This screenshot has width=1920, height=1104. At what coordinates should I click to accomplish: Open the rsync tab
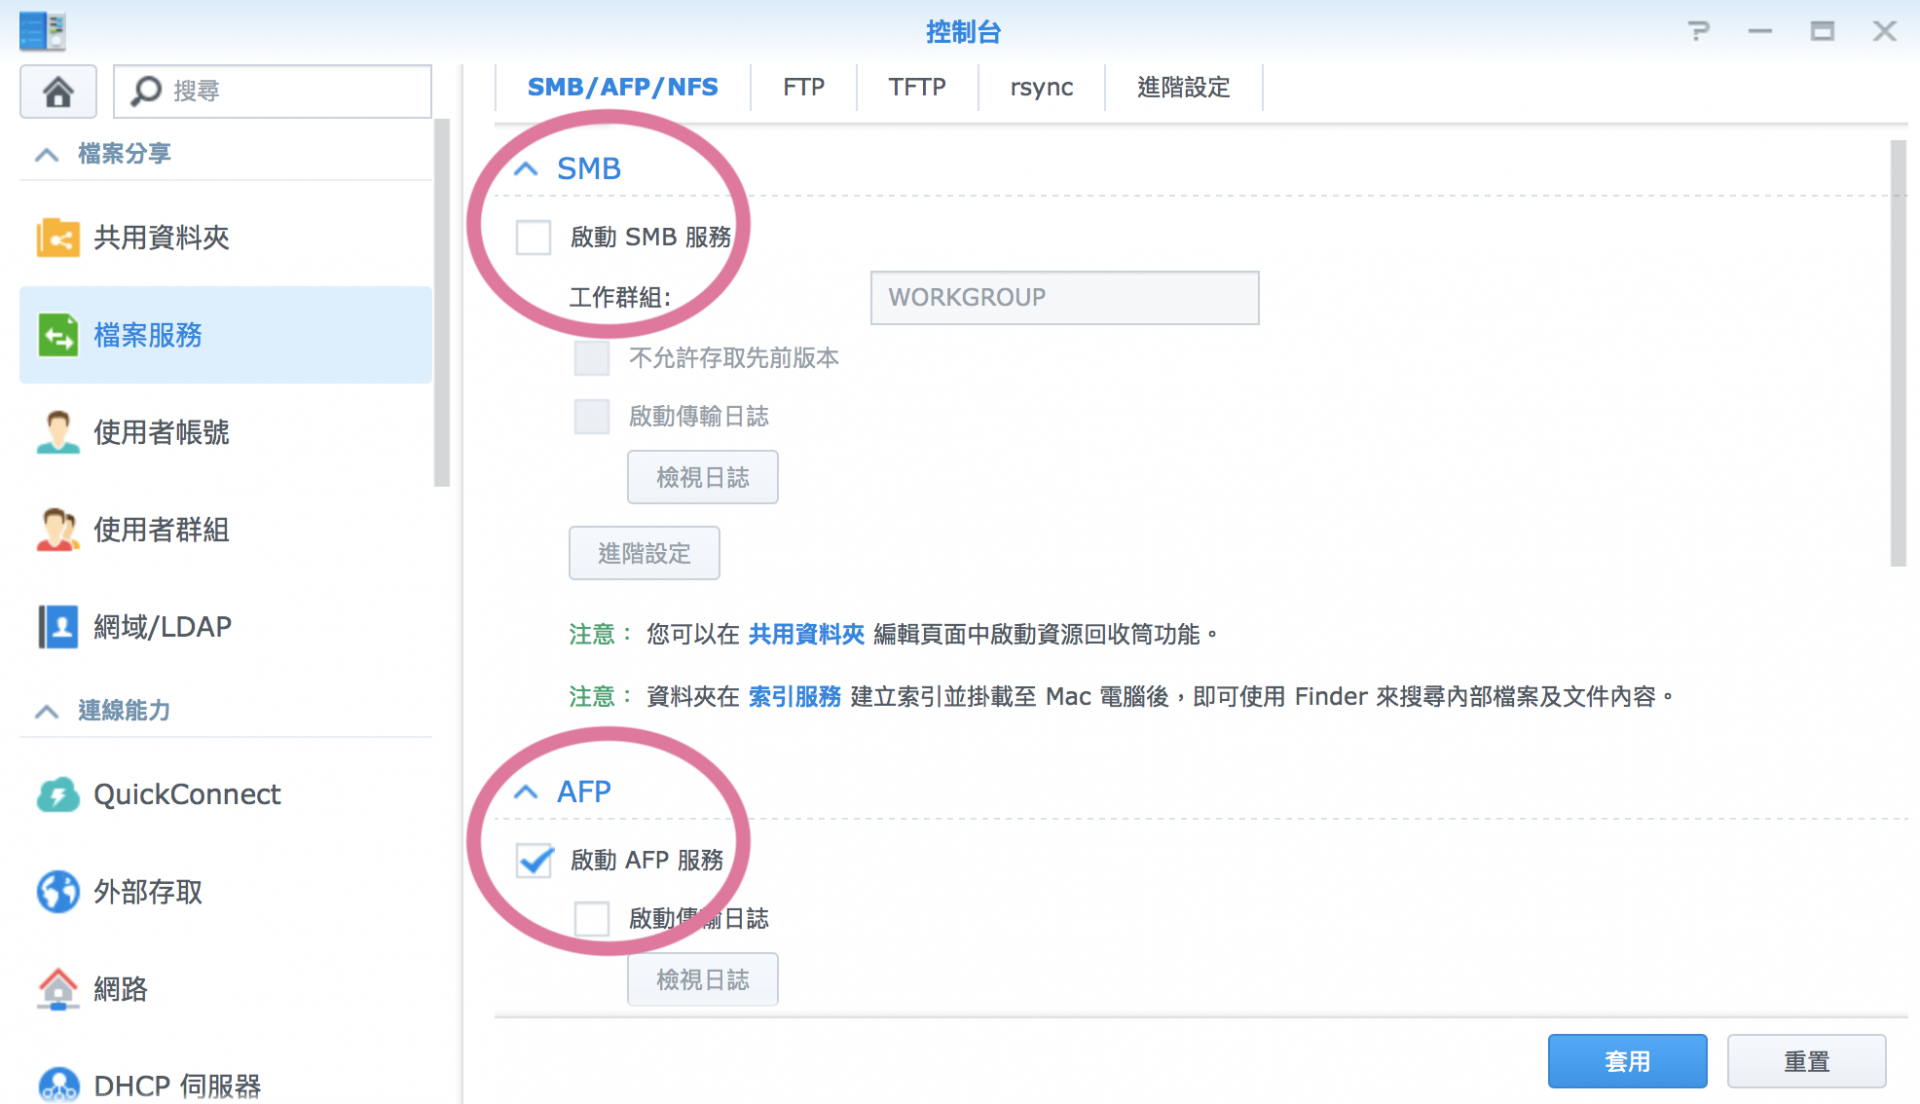(1041, 88)
